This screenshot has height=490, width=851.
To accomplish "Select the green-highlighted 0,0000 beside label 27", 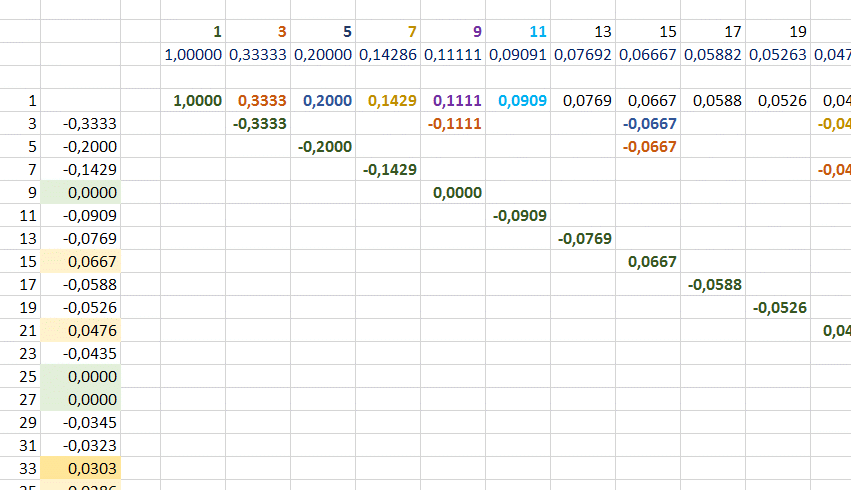I will tap(80, 399).
